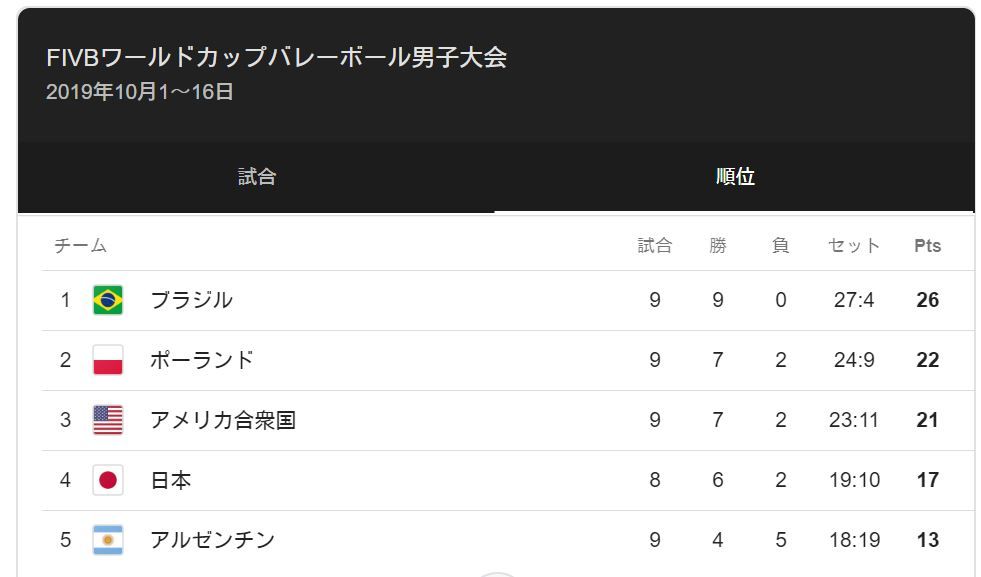Click the 勝 column header
The image size is (981, 577).
point(718,245)
